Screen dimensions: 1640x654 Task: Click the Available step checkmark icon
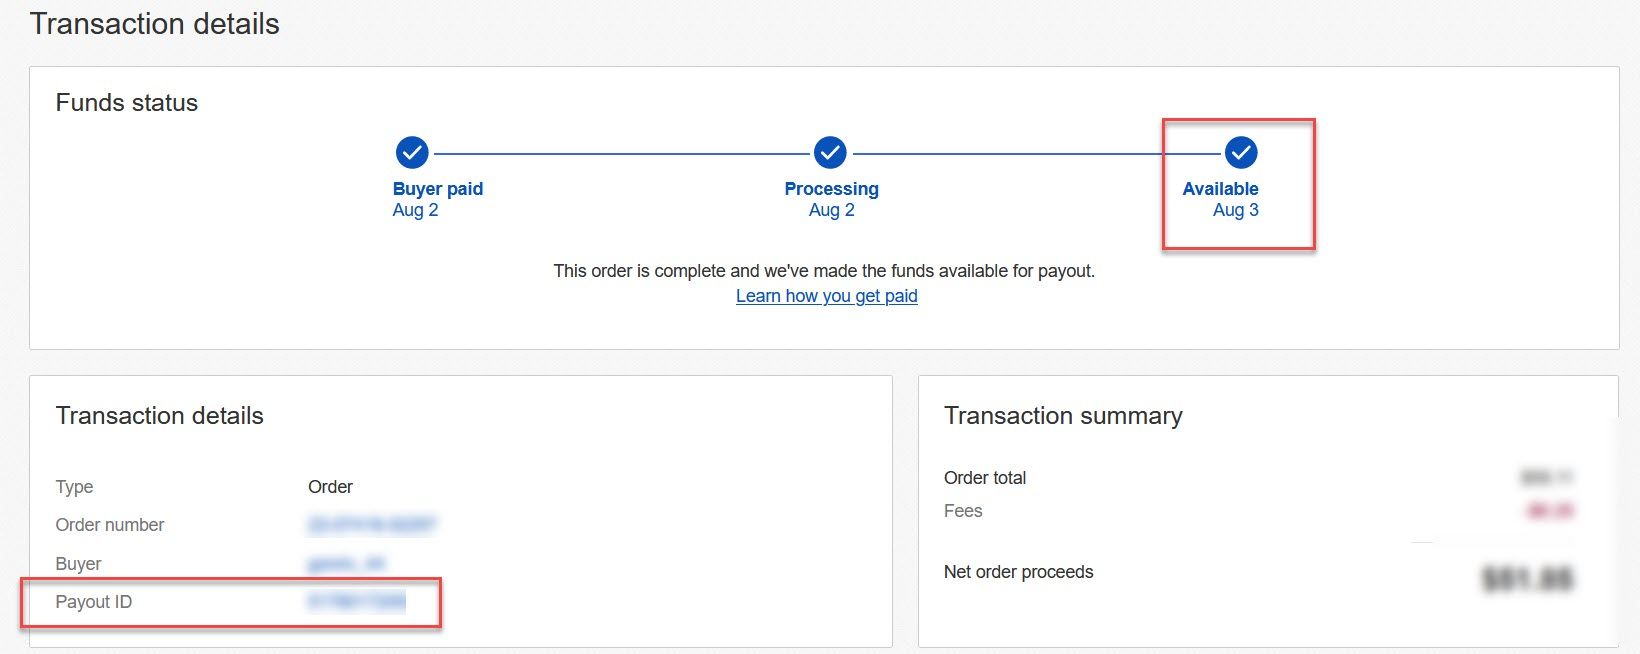(x=1241, y=153)
